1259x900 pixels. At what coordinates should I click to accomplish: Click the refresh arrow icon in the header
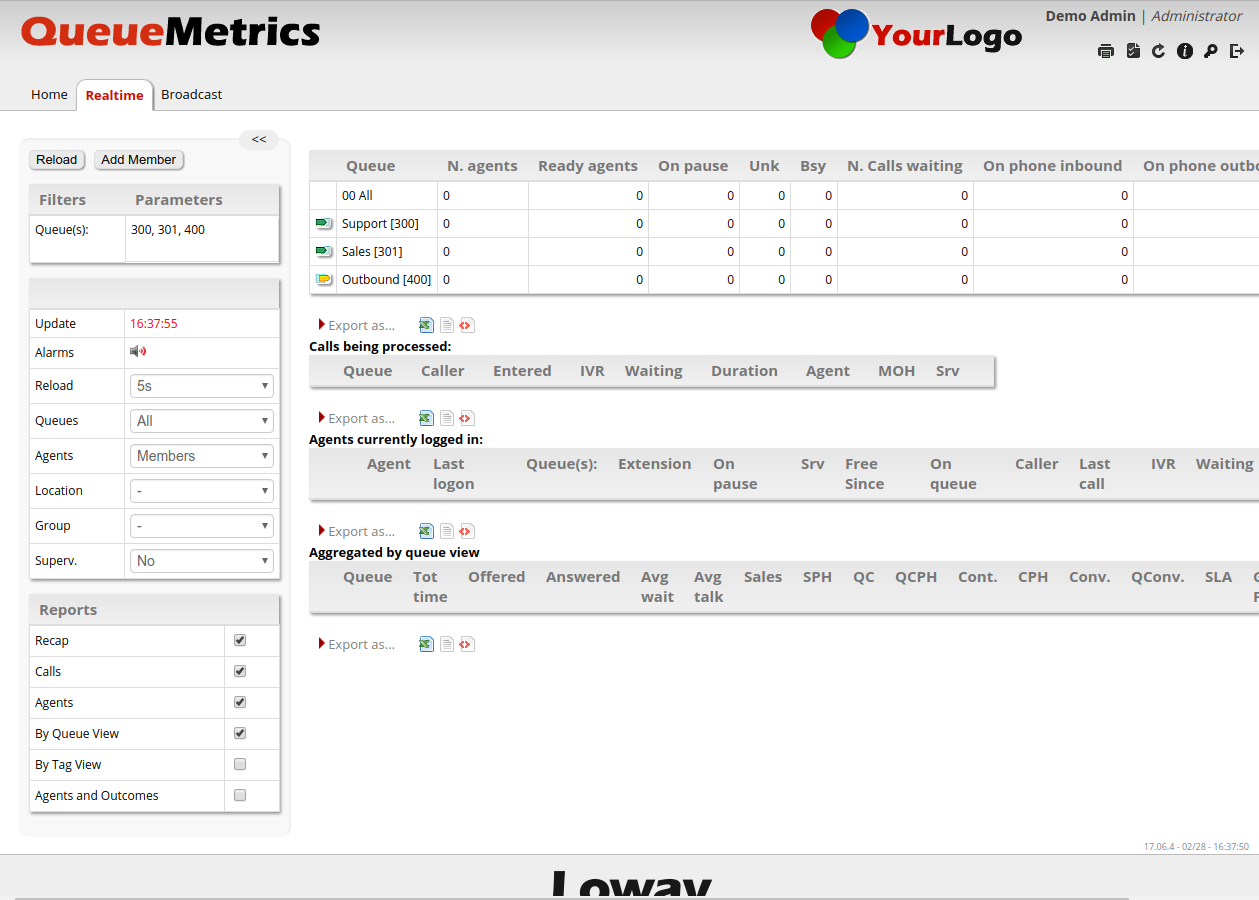(x=1158, y=51)
